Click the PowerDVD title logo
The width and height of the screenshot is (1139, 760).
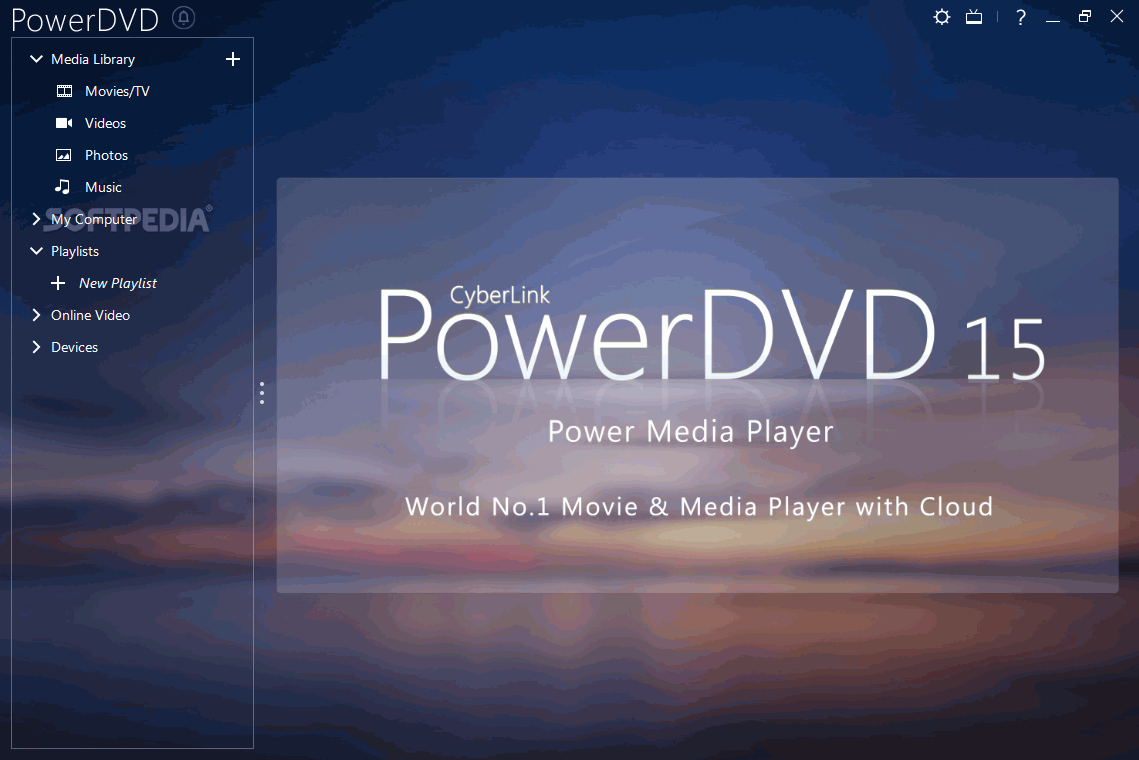pos(85,20)
